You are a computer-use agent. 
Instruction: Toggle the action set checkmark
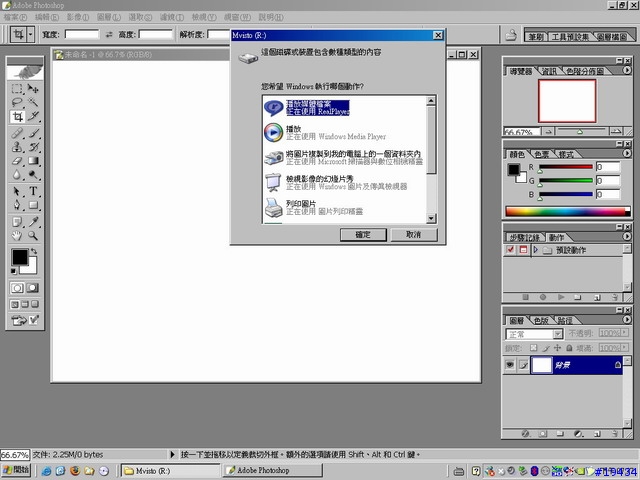[x=511, y=250]
